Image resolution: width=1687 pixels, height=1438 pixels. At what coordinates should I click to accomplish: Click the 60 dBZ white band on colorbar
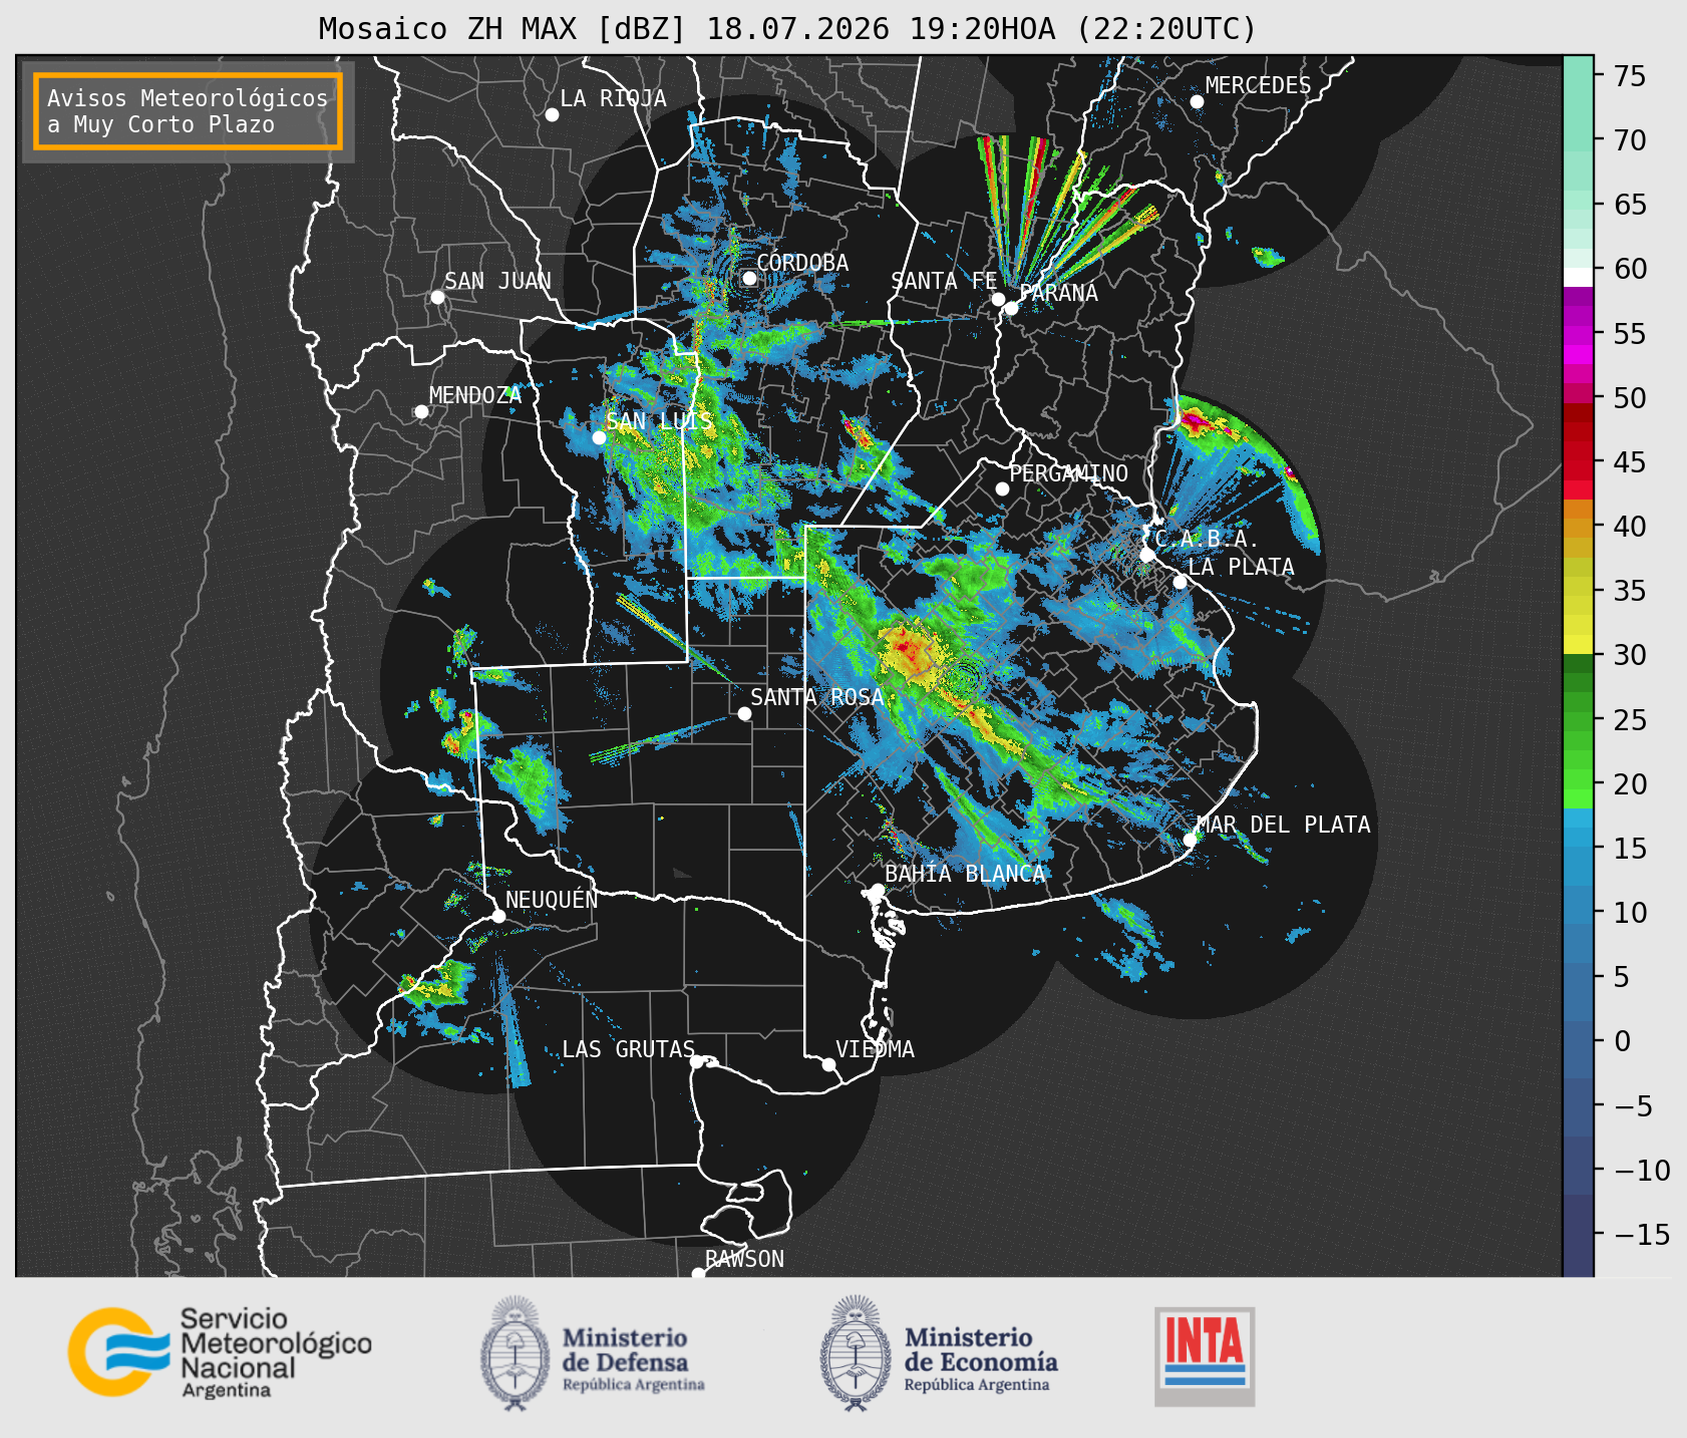[1578, 277]
